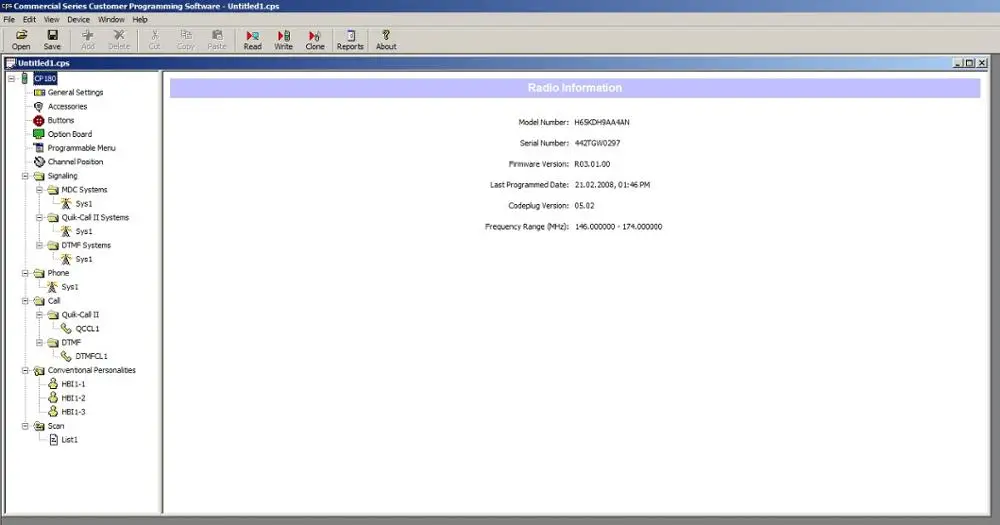Screen dimensions: 1000x525
Task: Write codeplug using Write icon
Action: pos(284,36)
